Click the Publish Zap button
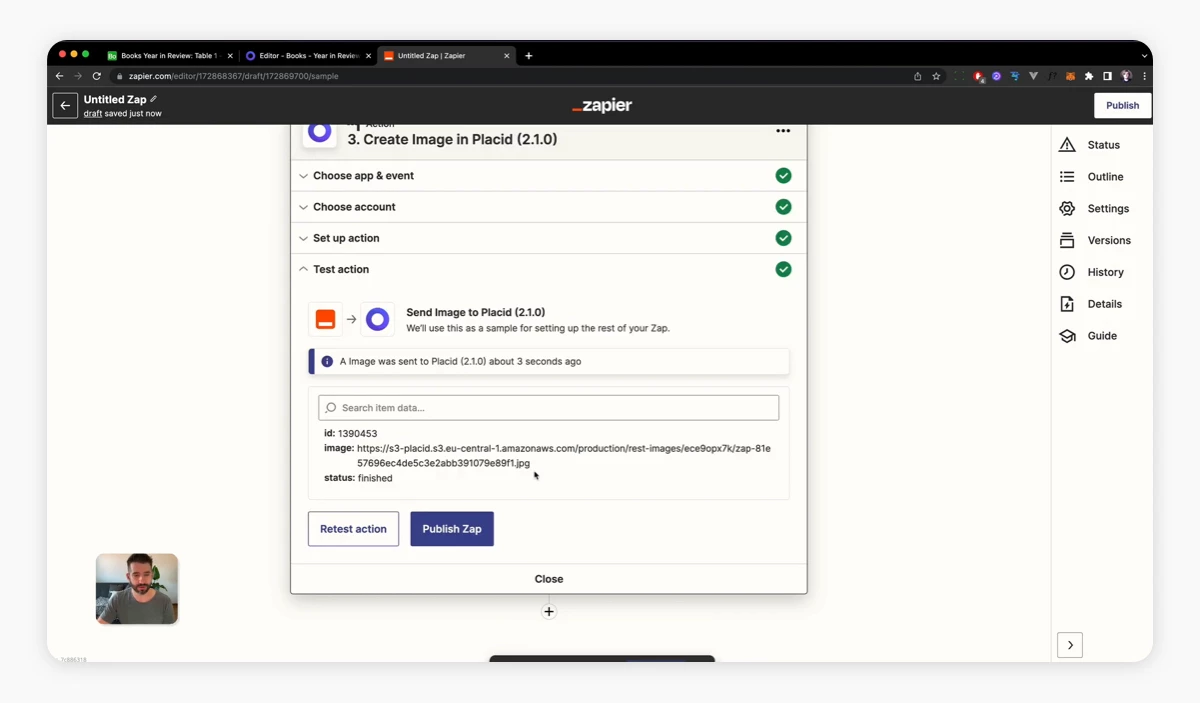Viewport: 1200px width, 703px height. 452,529
